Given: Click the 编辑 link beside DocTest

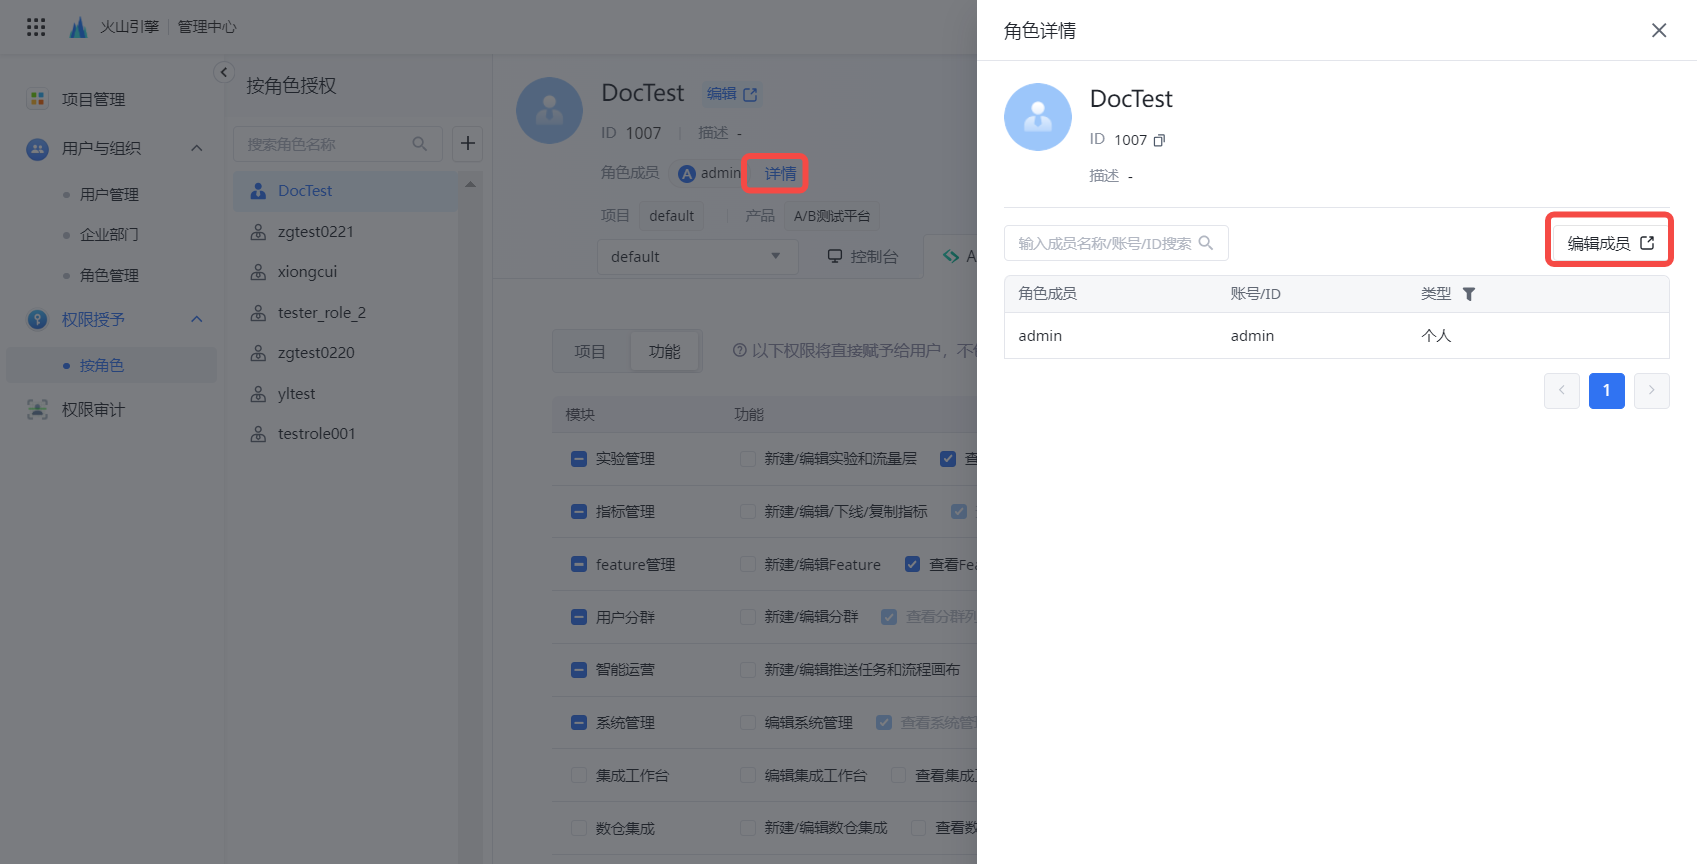Looking at the screenshot, I should [x=732, y=94].
